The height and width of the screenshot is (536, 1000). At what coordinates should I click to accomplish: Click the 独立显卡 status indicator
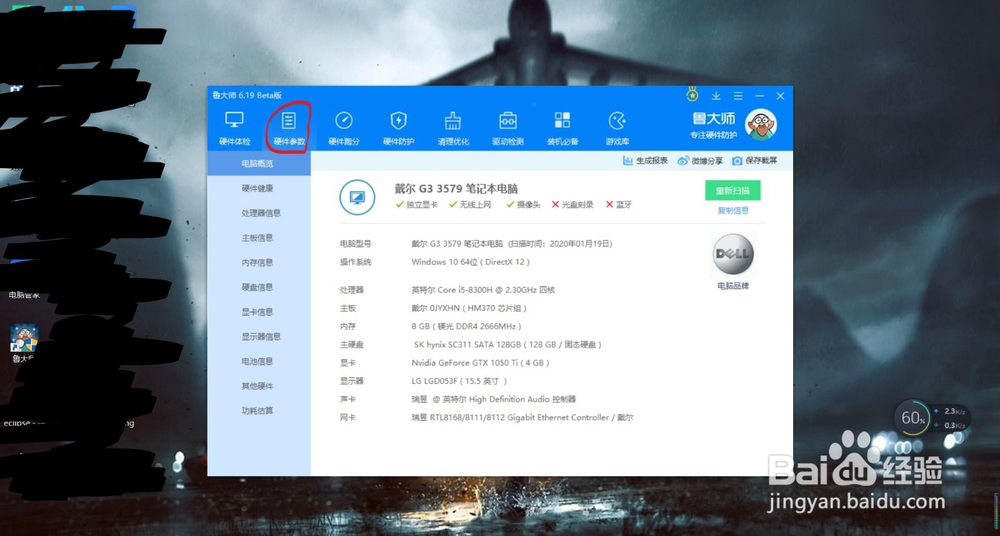point(416,205)
